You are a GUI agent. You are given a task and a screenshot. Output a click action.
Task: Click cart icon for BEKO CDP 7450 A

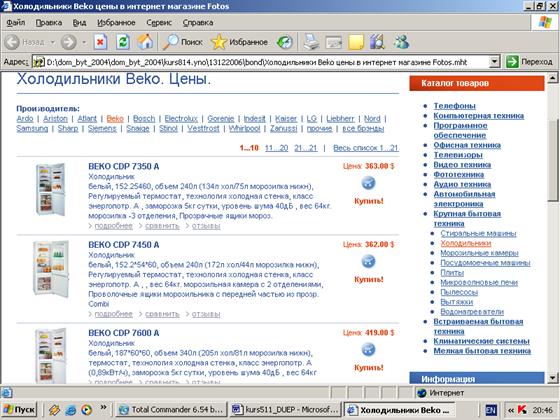click(368, 261)
